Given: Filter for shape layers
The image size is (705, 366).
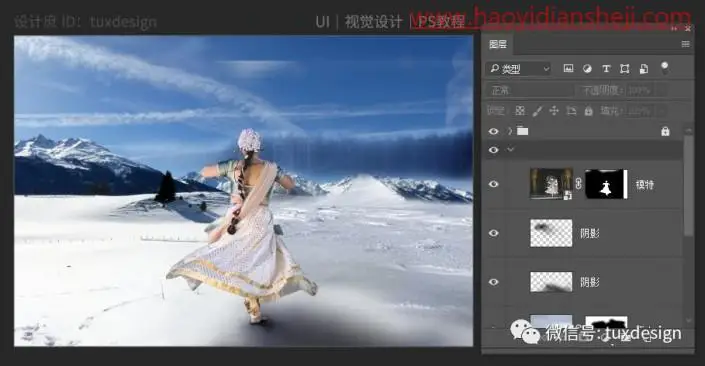Looking at the screenshot, I should [625, 68].
